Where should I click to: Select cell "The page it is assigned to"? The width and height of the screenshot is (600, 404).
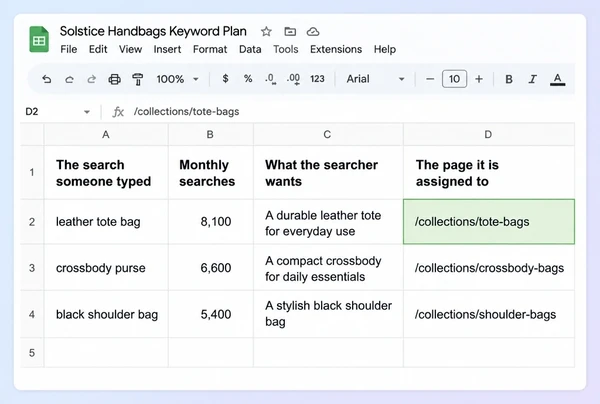(489, 173)
